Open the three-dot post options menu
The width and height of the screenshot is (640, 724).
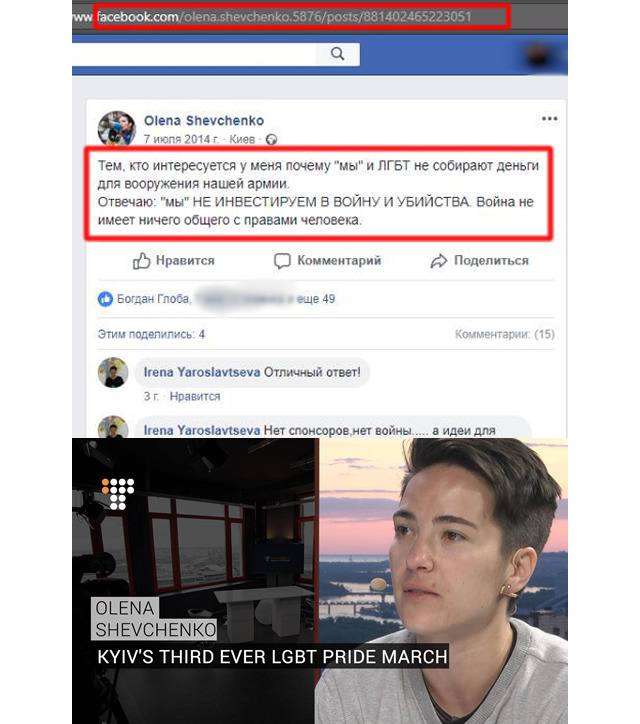(549, 119)
